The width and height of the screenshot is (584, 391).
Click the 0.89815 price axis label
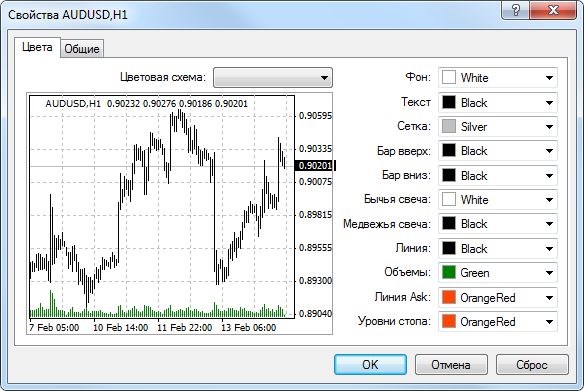(x=315, y=215)
